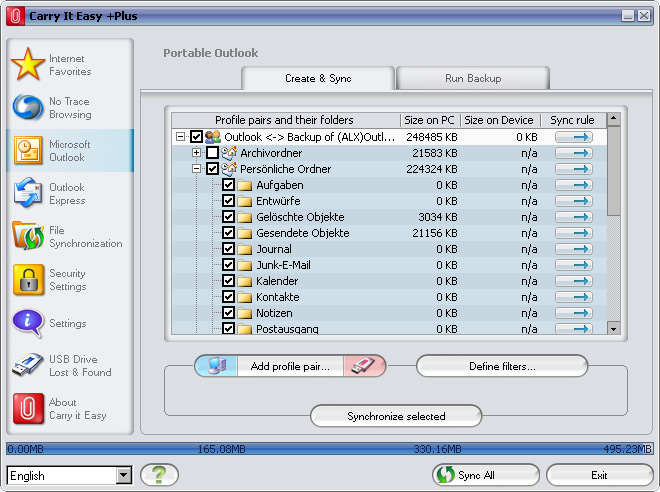Viewport: 660px width, 492px height.
Task: Select the Postausgang folder row
Action: coord(389,328)
